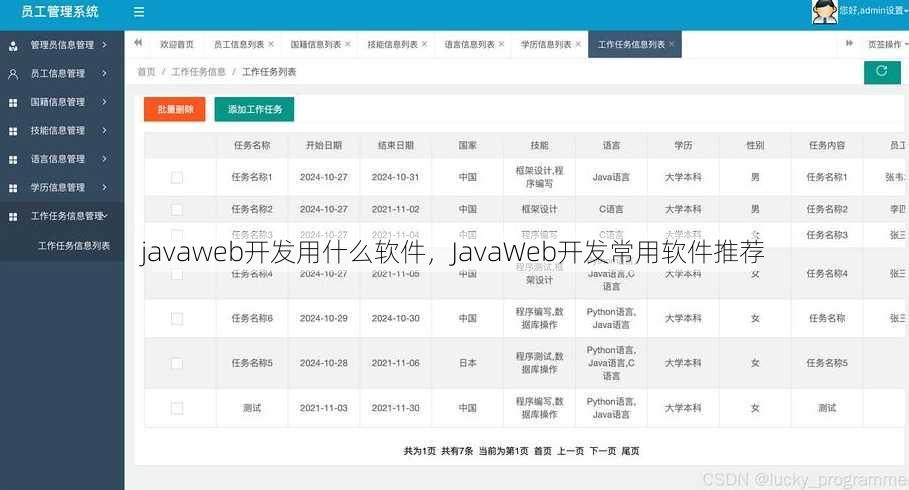Expand 语言信息管理 sidebar menu

104,159
